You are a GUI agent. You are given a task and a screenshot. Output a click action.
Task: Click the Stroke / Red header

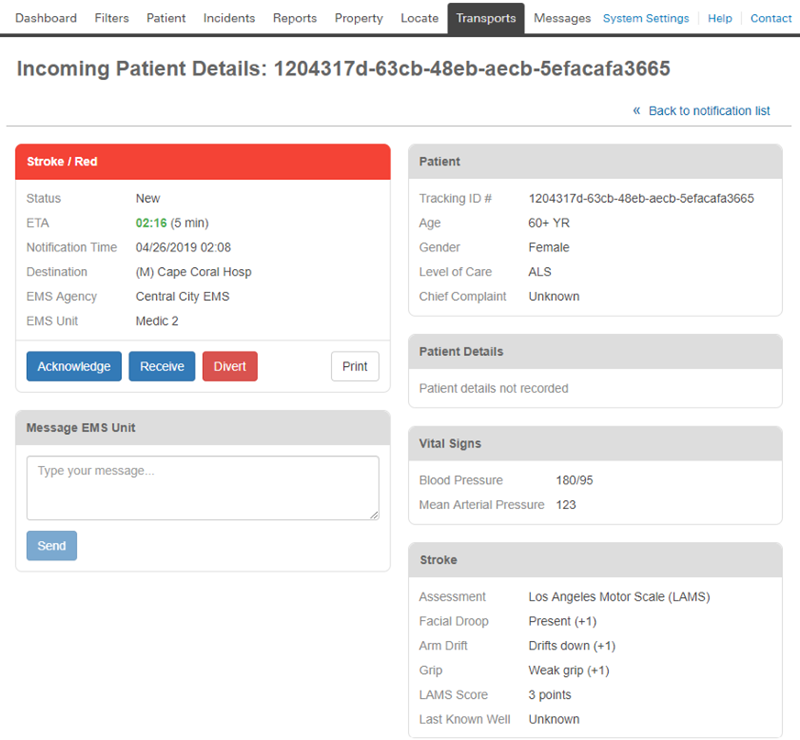203,162
